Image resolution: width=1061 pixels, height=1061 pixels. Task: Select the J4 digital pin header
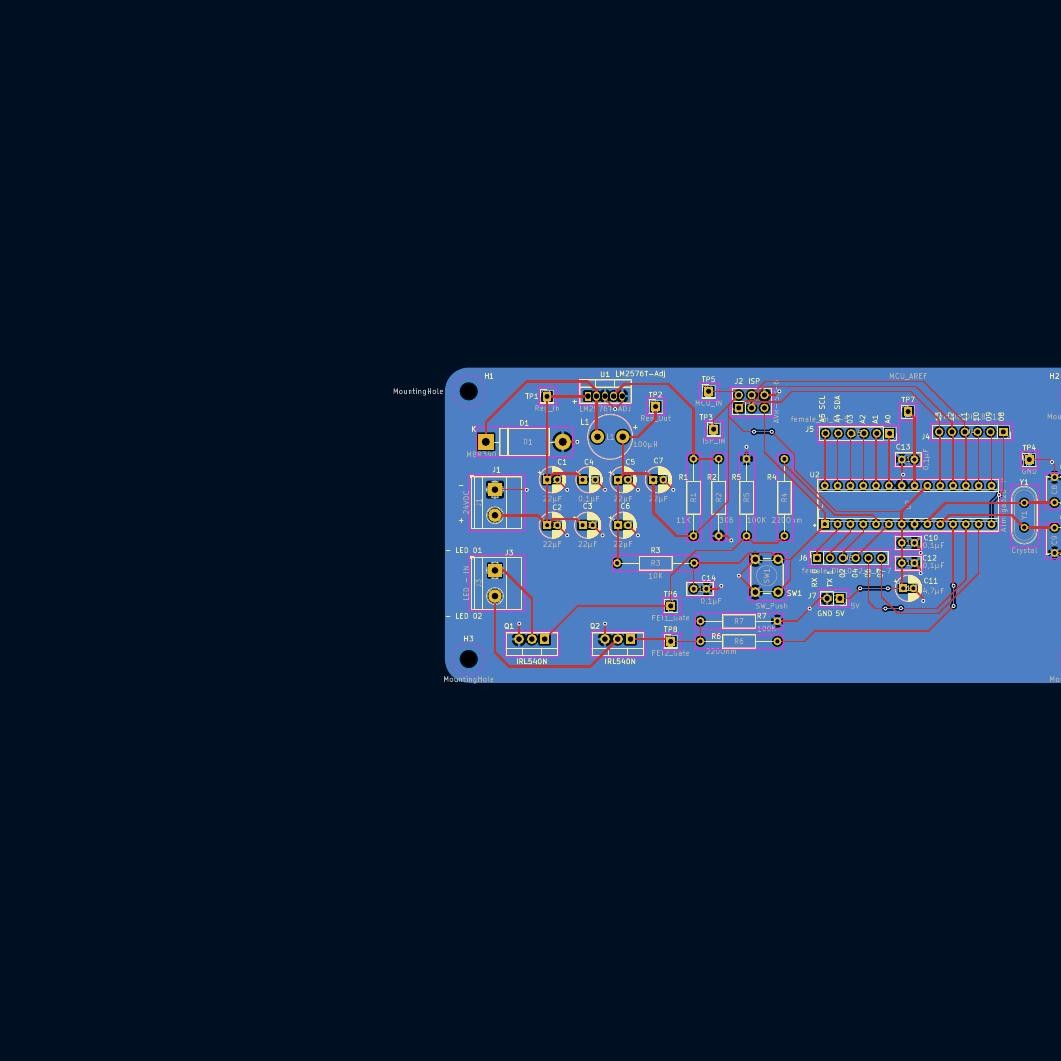[x=971, y=432]
